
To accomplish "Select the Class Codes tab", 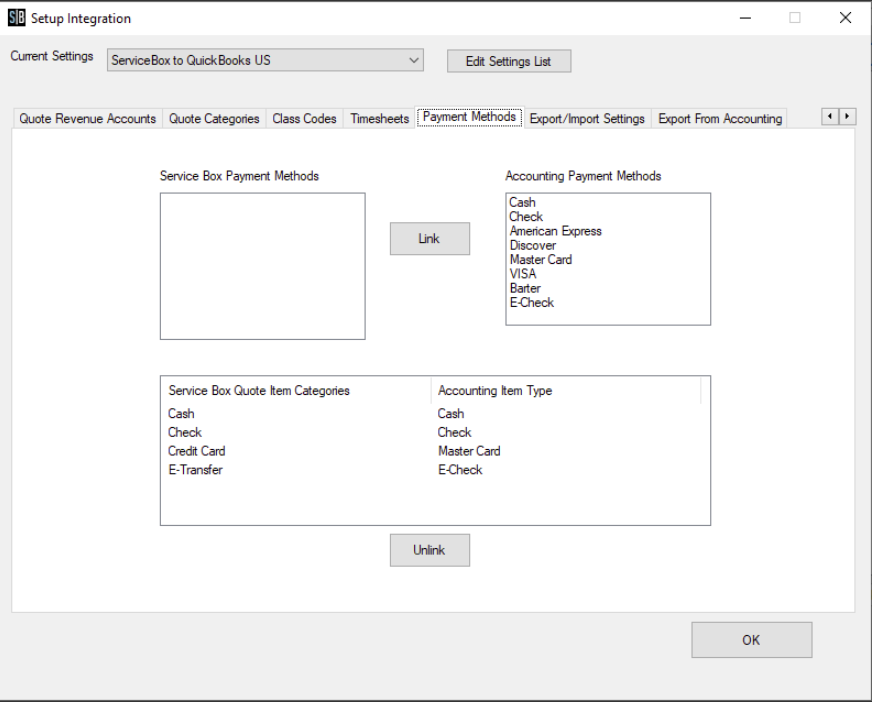I will click(x=304, y=118).
